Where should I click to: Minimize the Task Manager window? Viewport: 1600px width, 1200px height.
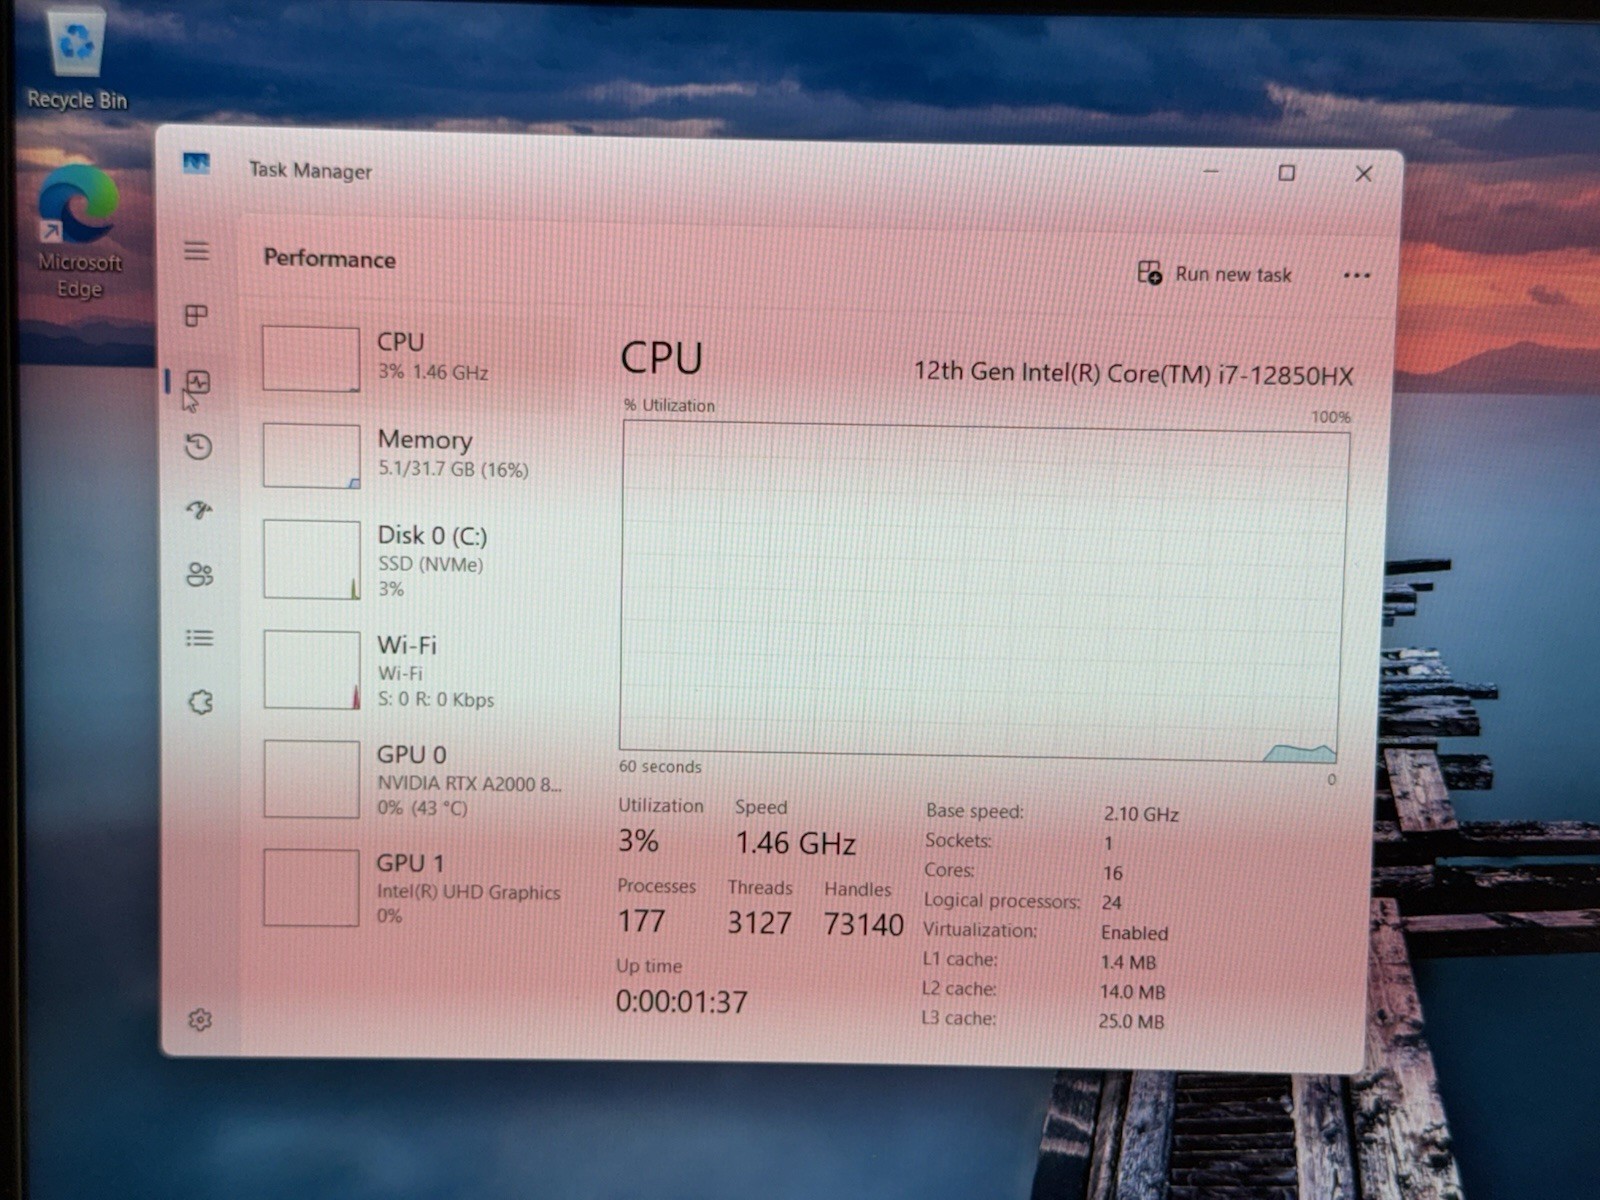[1211, 172]
